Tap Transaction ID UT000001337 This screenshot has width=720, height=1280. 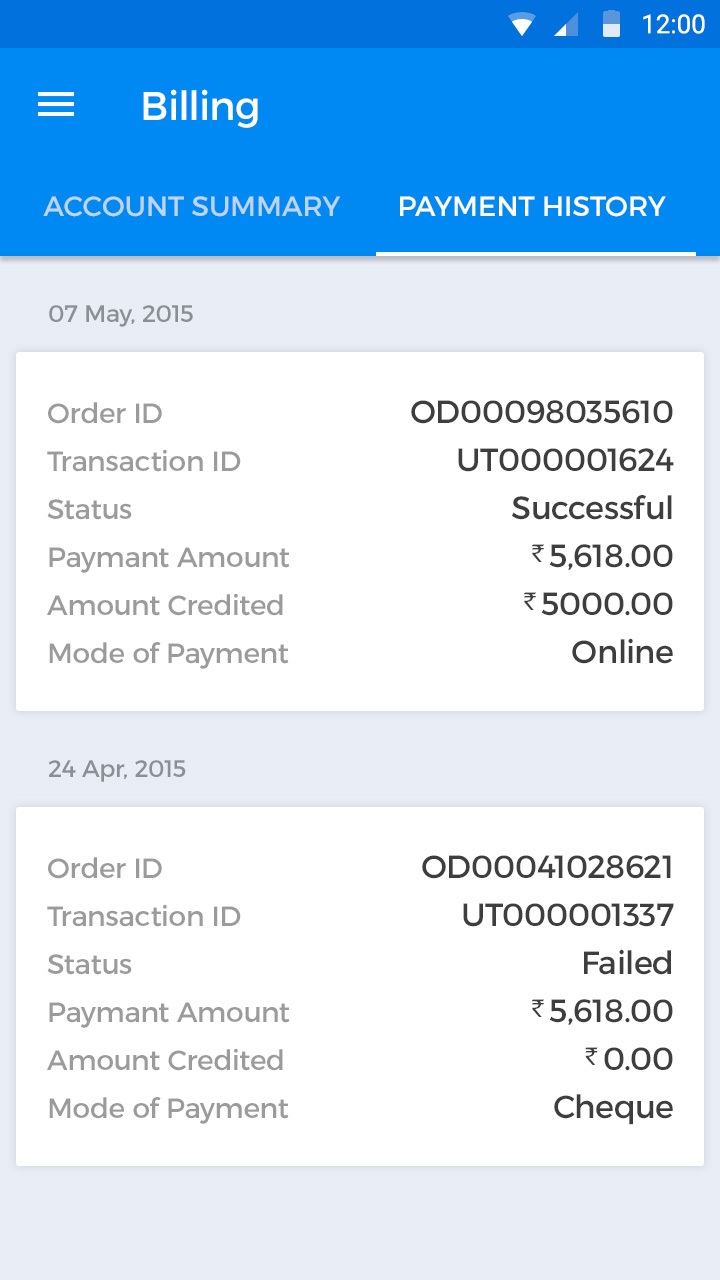tap(567, 915)
